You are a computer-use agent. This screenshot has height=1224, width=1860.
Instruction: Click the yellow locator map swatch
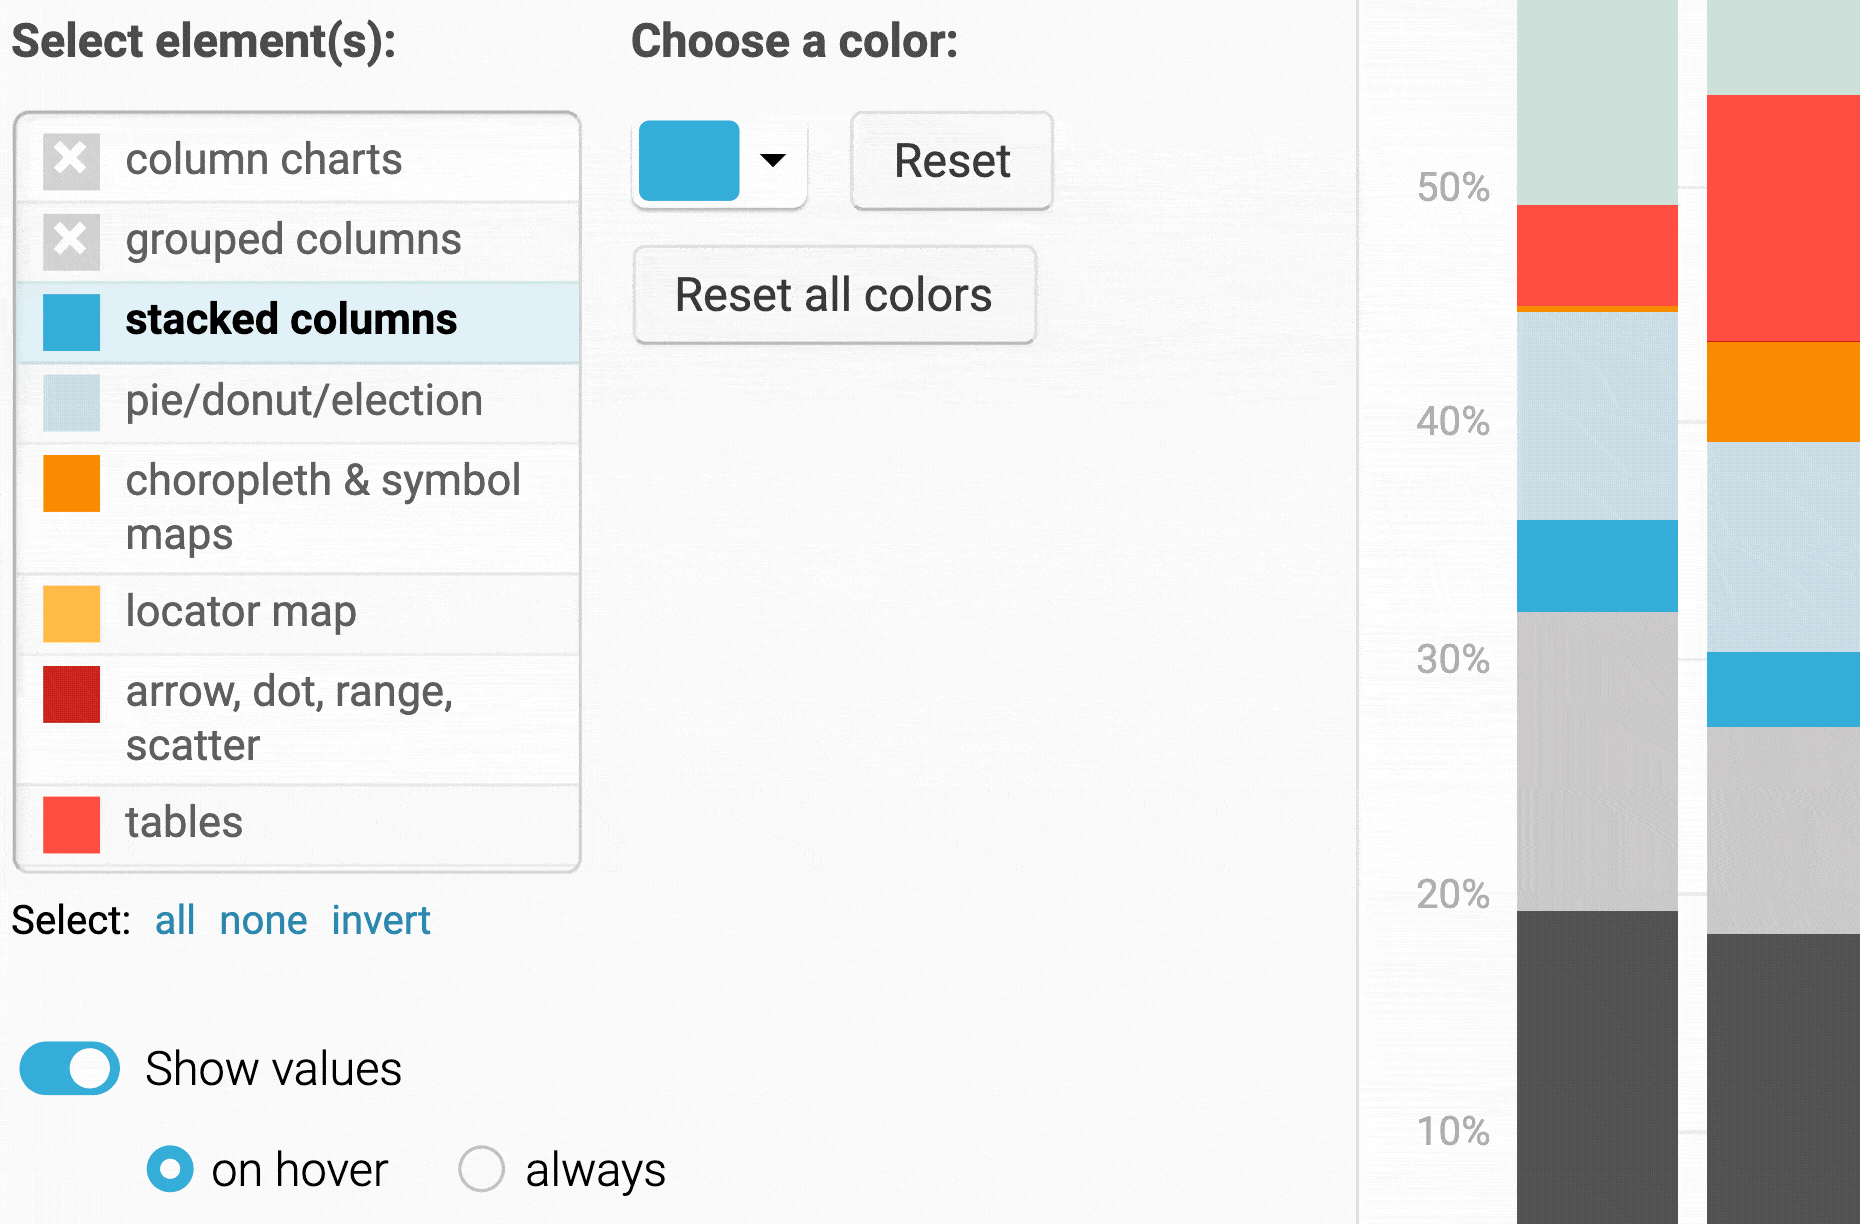(71, 613)
